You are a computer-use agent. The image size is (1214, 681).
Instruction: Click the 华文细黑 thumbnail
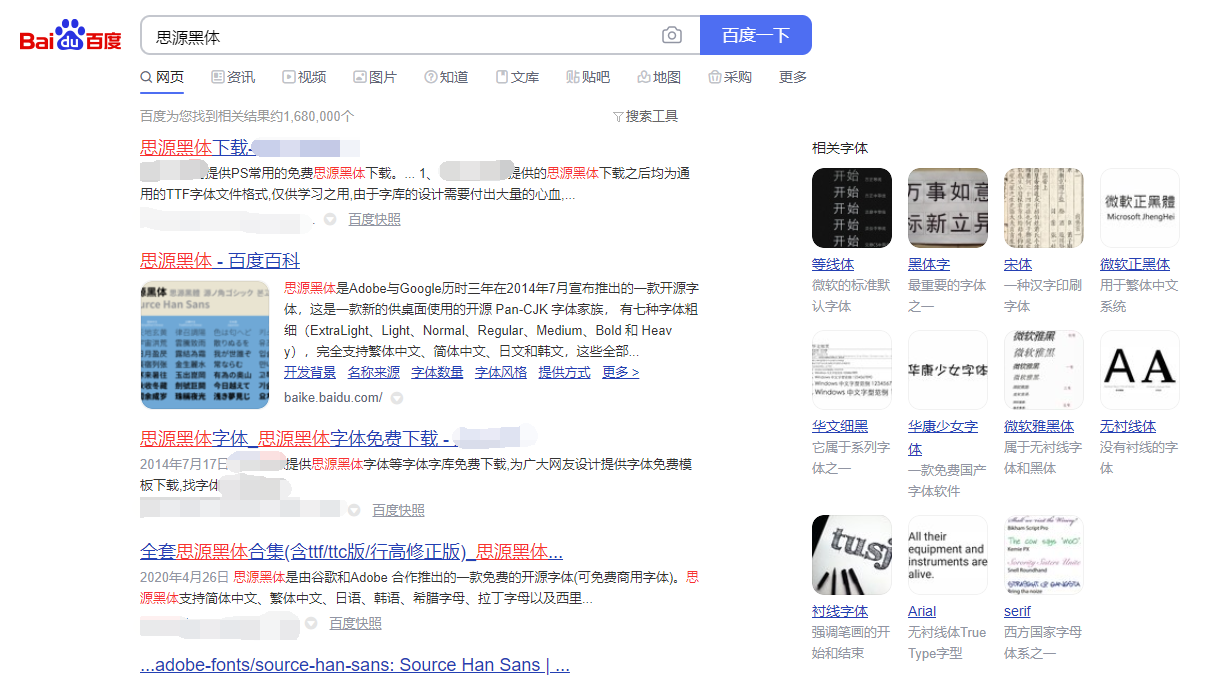(852, 370)
